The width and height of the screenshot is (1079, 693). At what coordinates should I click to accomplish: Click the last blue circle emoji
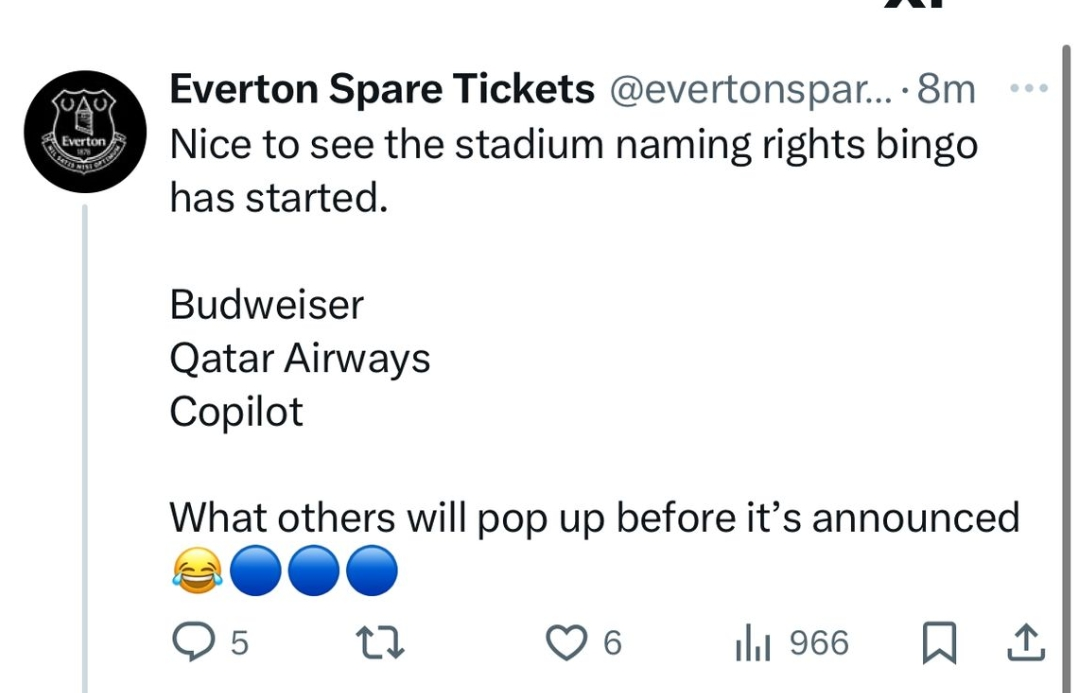point(372,573)
